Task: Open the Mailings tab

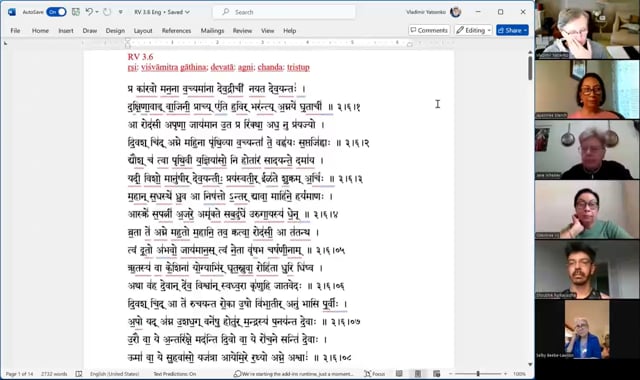Action: (212, 31)
